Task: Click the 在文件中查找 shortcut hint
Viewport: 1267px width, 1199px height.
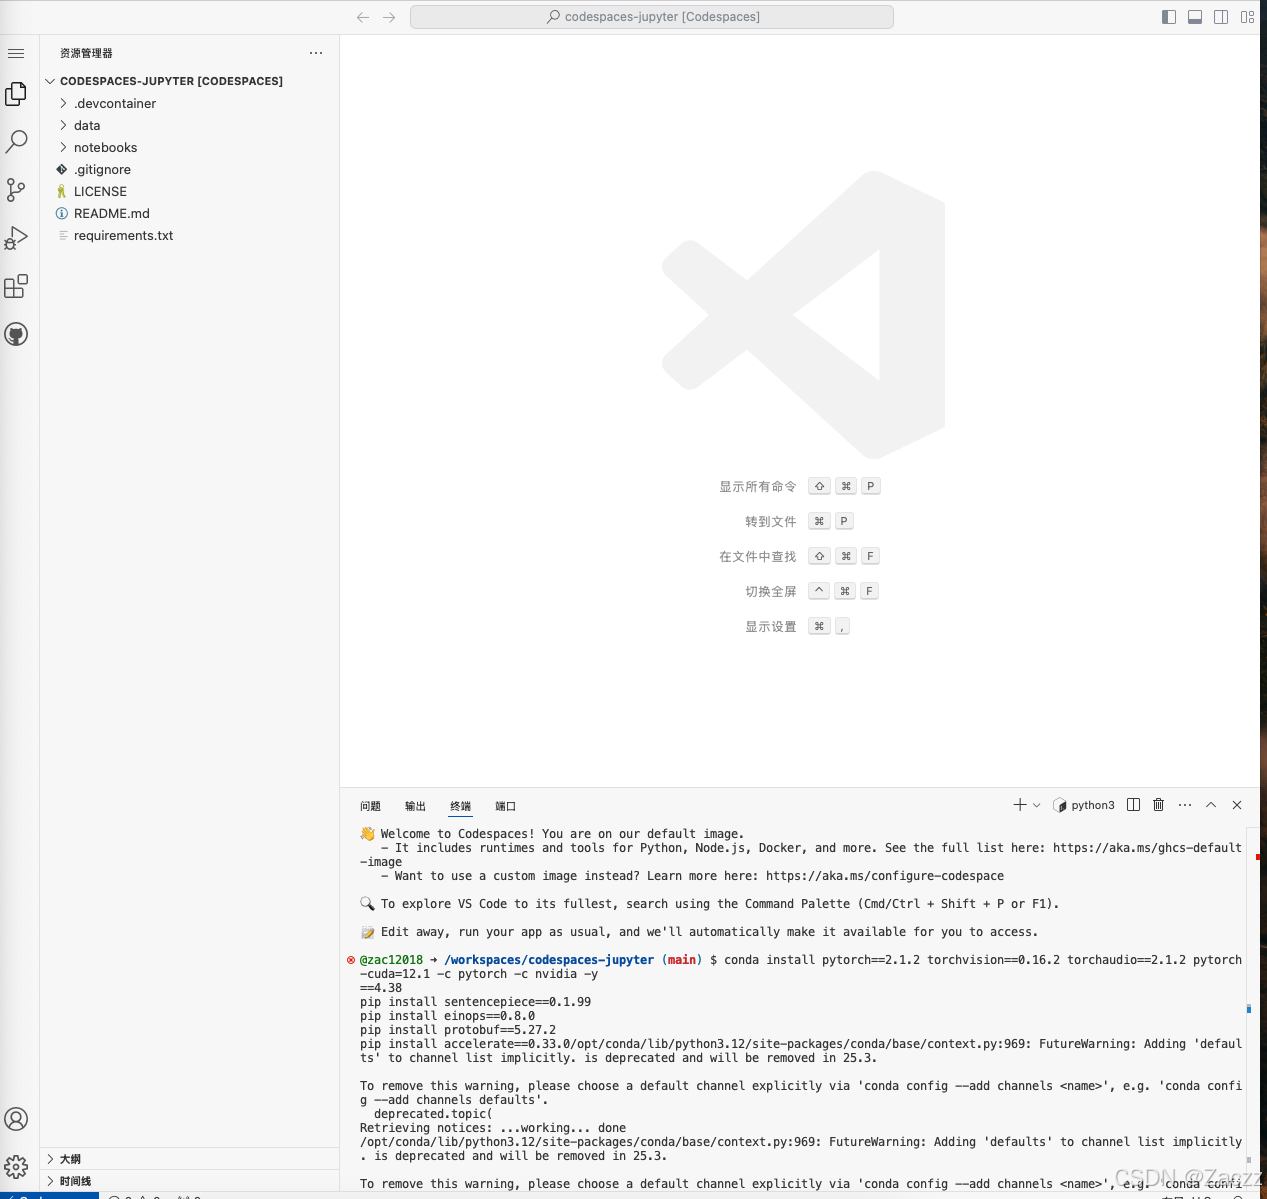Action: coord(758,557)
